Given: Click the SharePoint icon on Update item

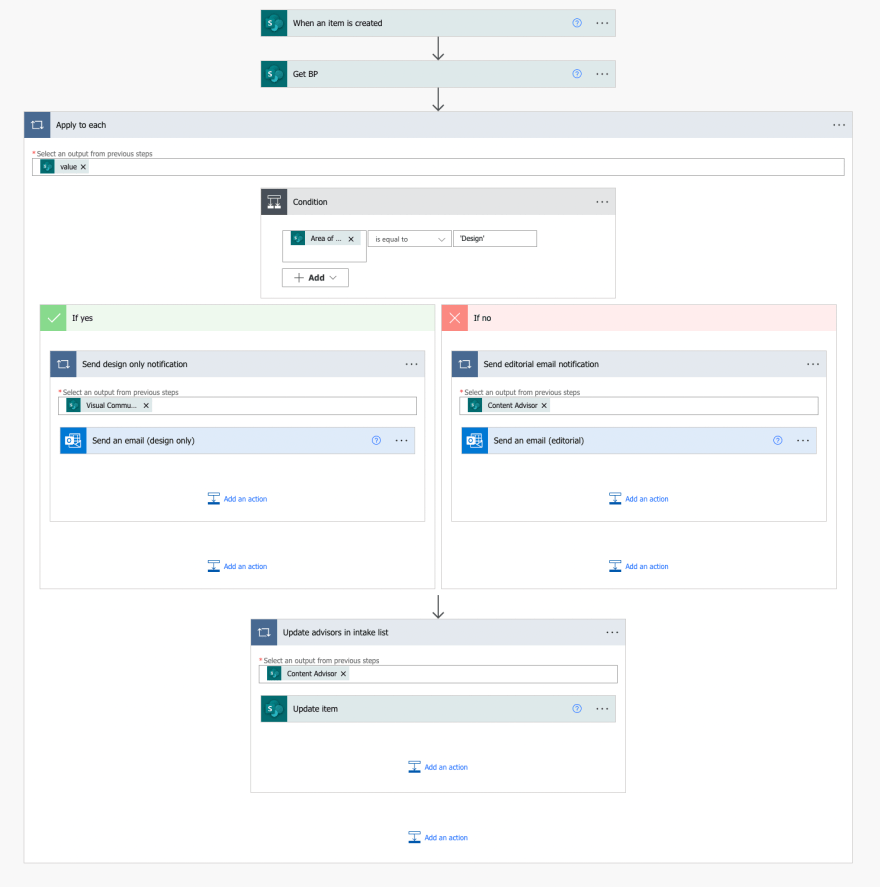Looking at the screenshot, I should click(x=274, y=709).
